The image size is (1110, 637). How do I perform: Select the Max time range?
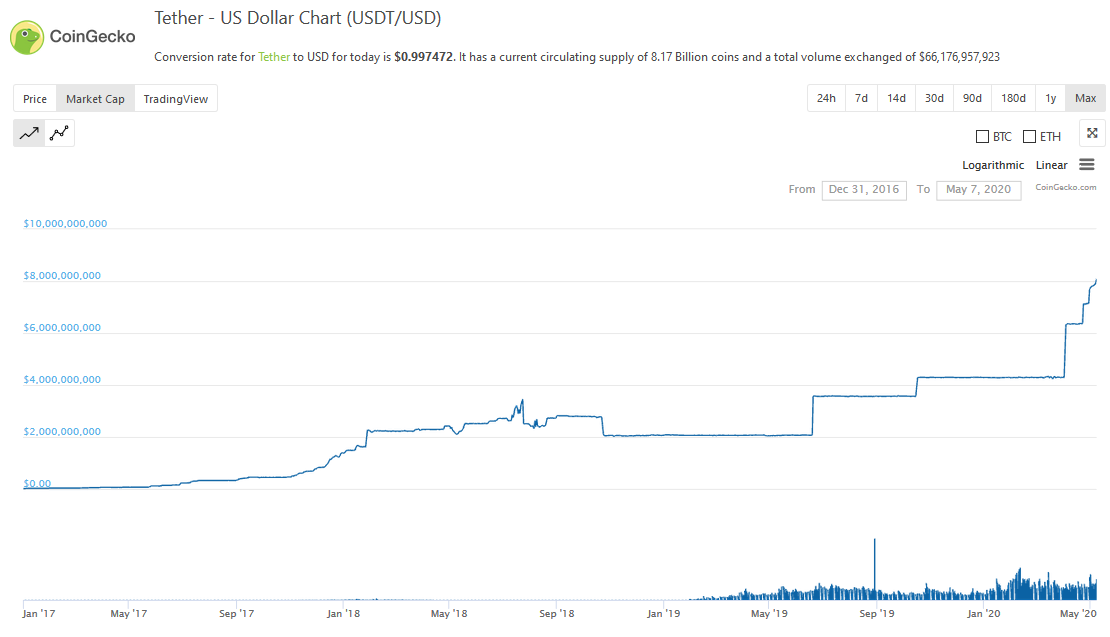click(x=1085, y=98)
